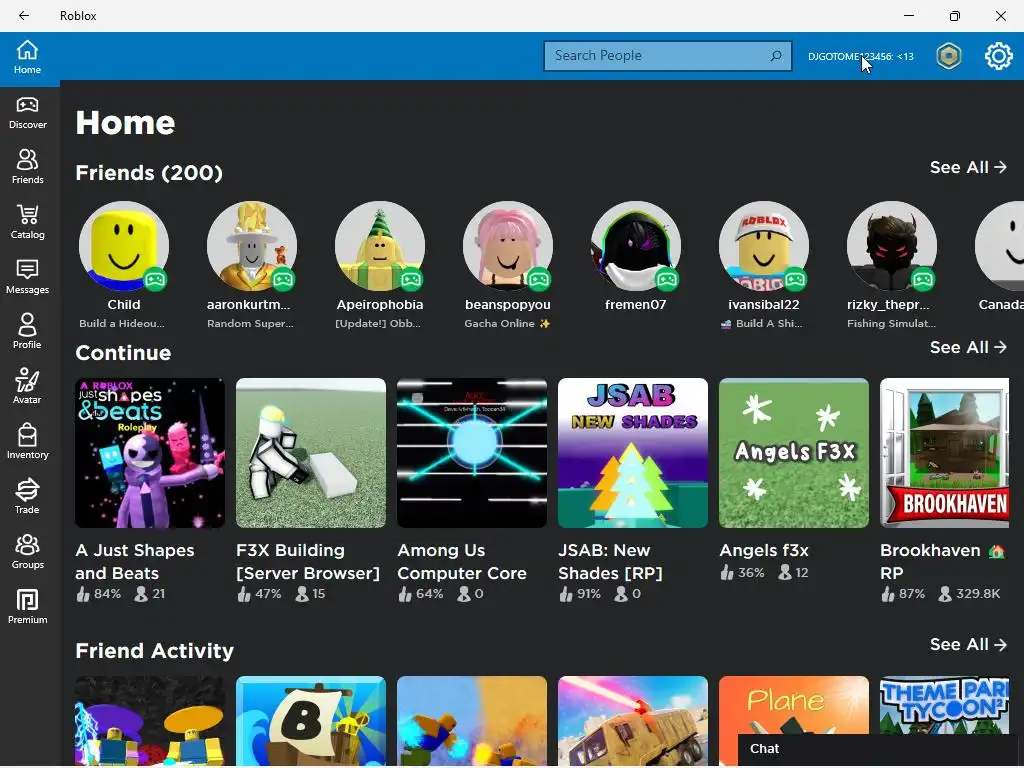Open aaronkurtm's friend avatar
This screenshot has width=1024, height=768.
pos(251,246)
